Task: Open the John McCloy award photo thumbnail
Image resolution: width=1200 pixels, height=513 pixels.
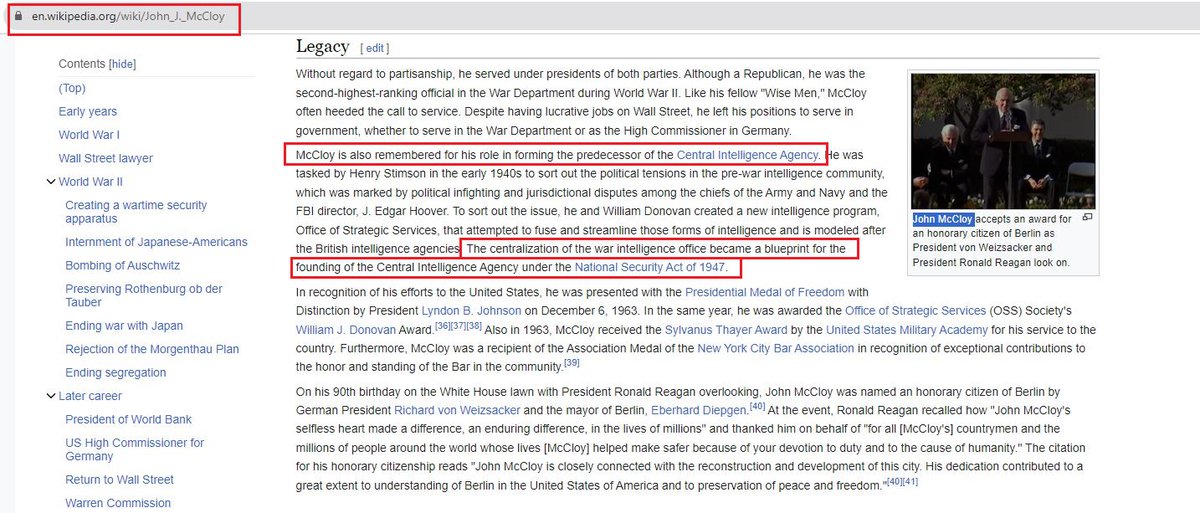Action: [x=1003, y=141]
